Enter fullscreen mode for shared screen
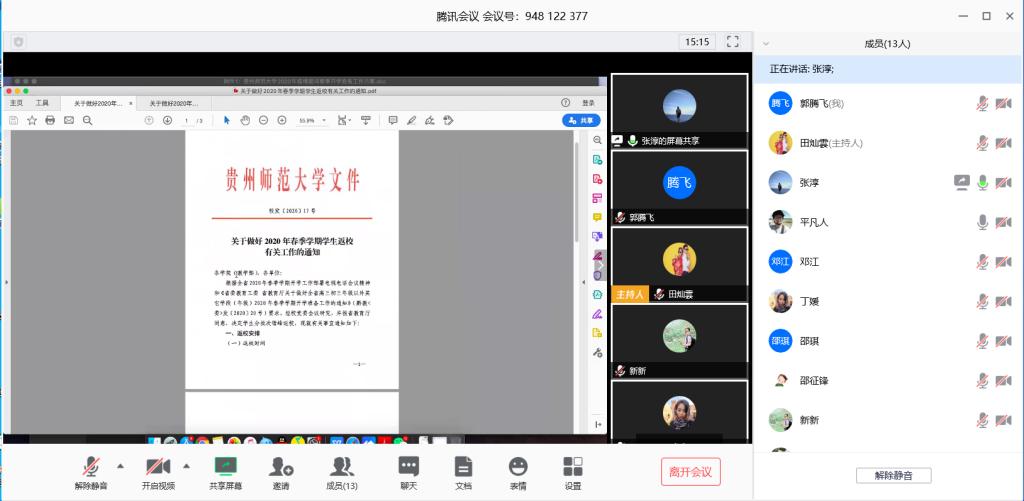 [x=732, y=42]
